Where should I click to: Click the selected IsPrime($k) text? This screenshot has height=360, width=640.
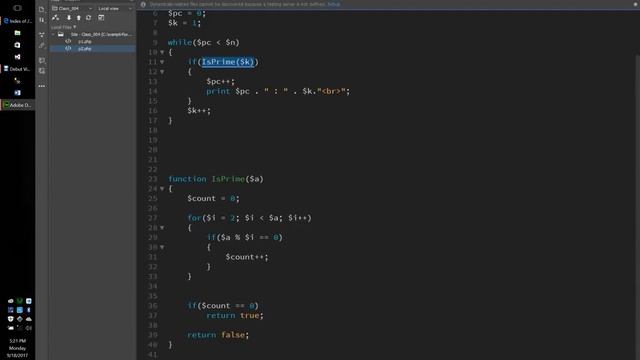(x=228, y=62)
